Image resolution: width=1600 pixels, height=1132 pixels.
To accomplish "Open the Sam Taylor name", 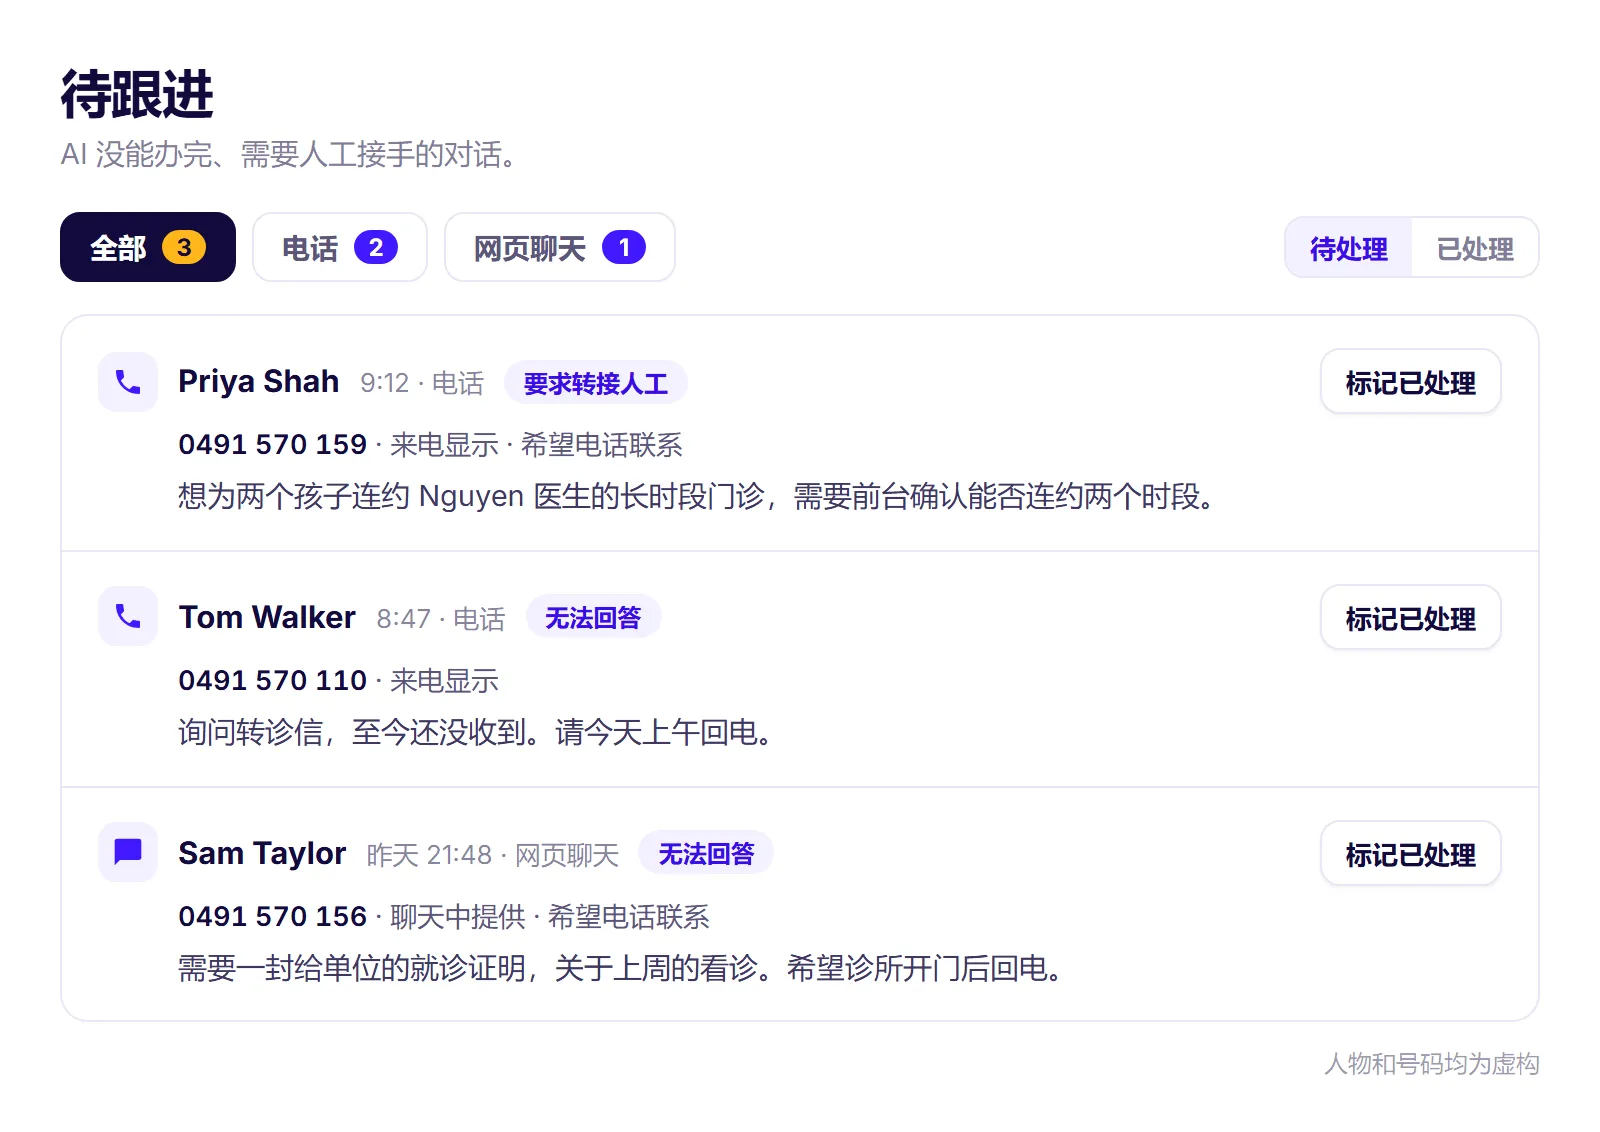I will (x=262, y=853).
